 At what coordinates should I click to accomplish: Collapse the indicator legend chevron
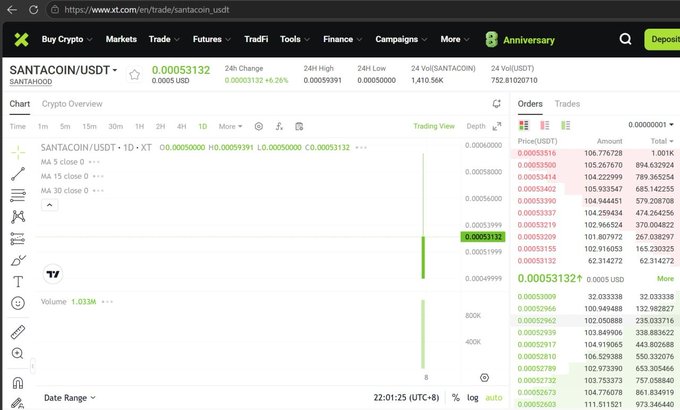point(49,205)
